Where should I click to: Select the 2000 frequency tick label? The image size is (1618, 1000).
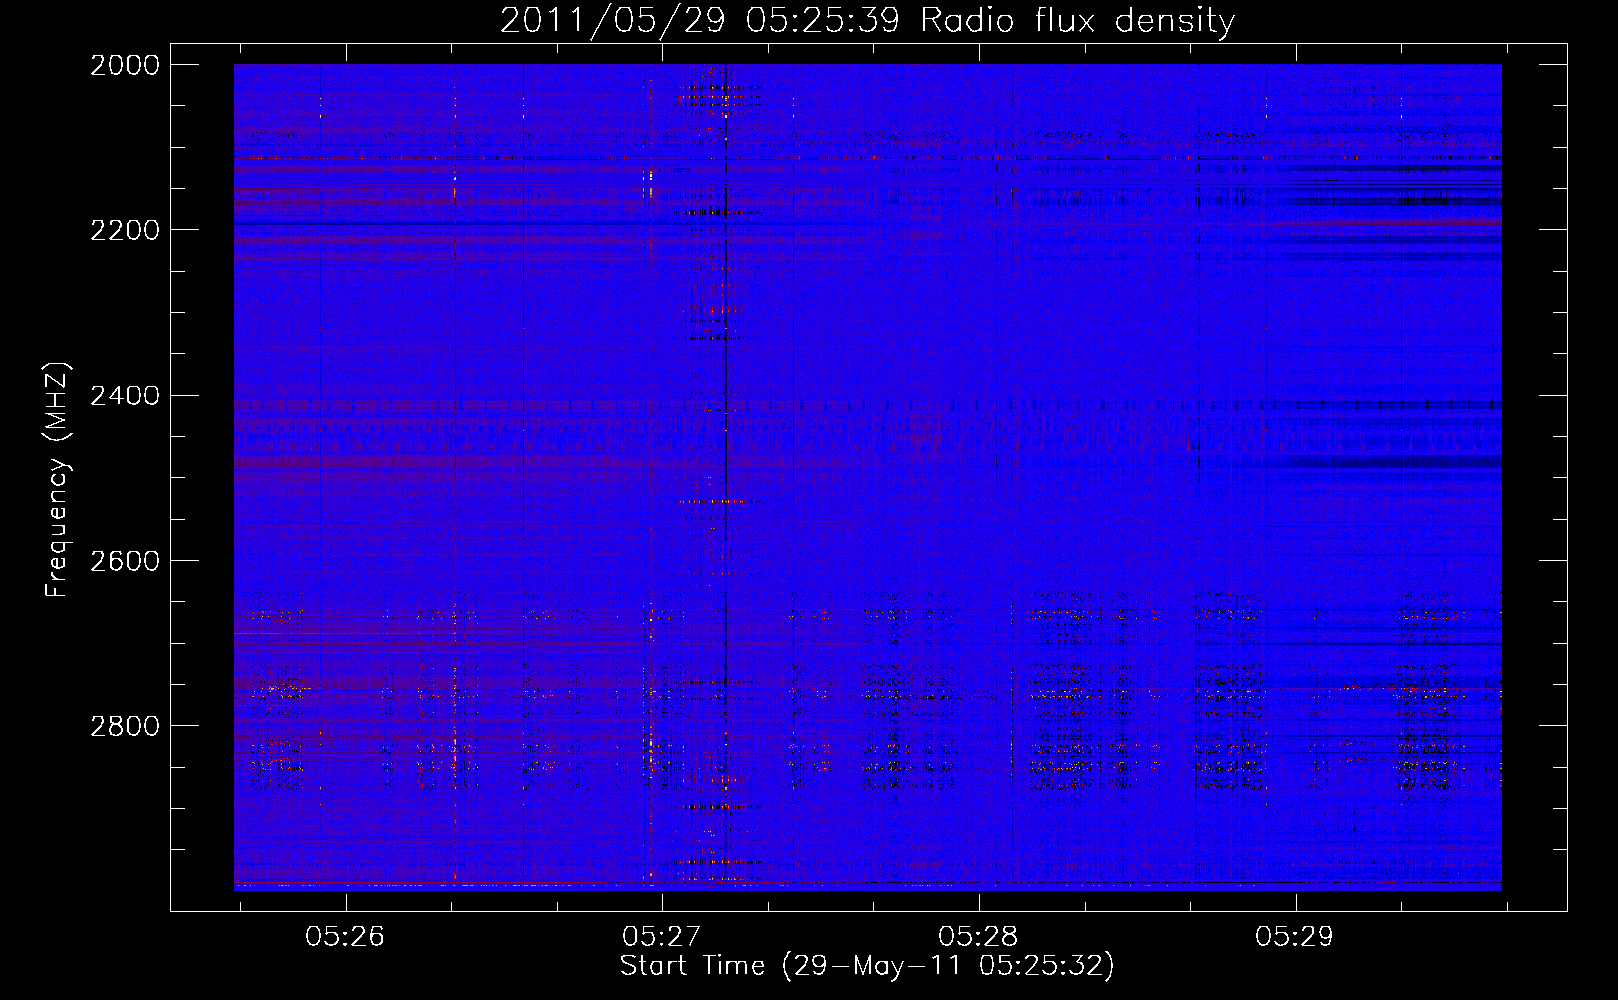click(125, 65)
